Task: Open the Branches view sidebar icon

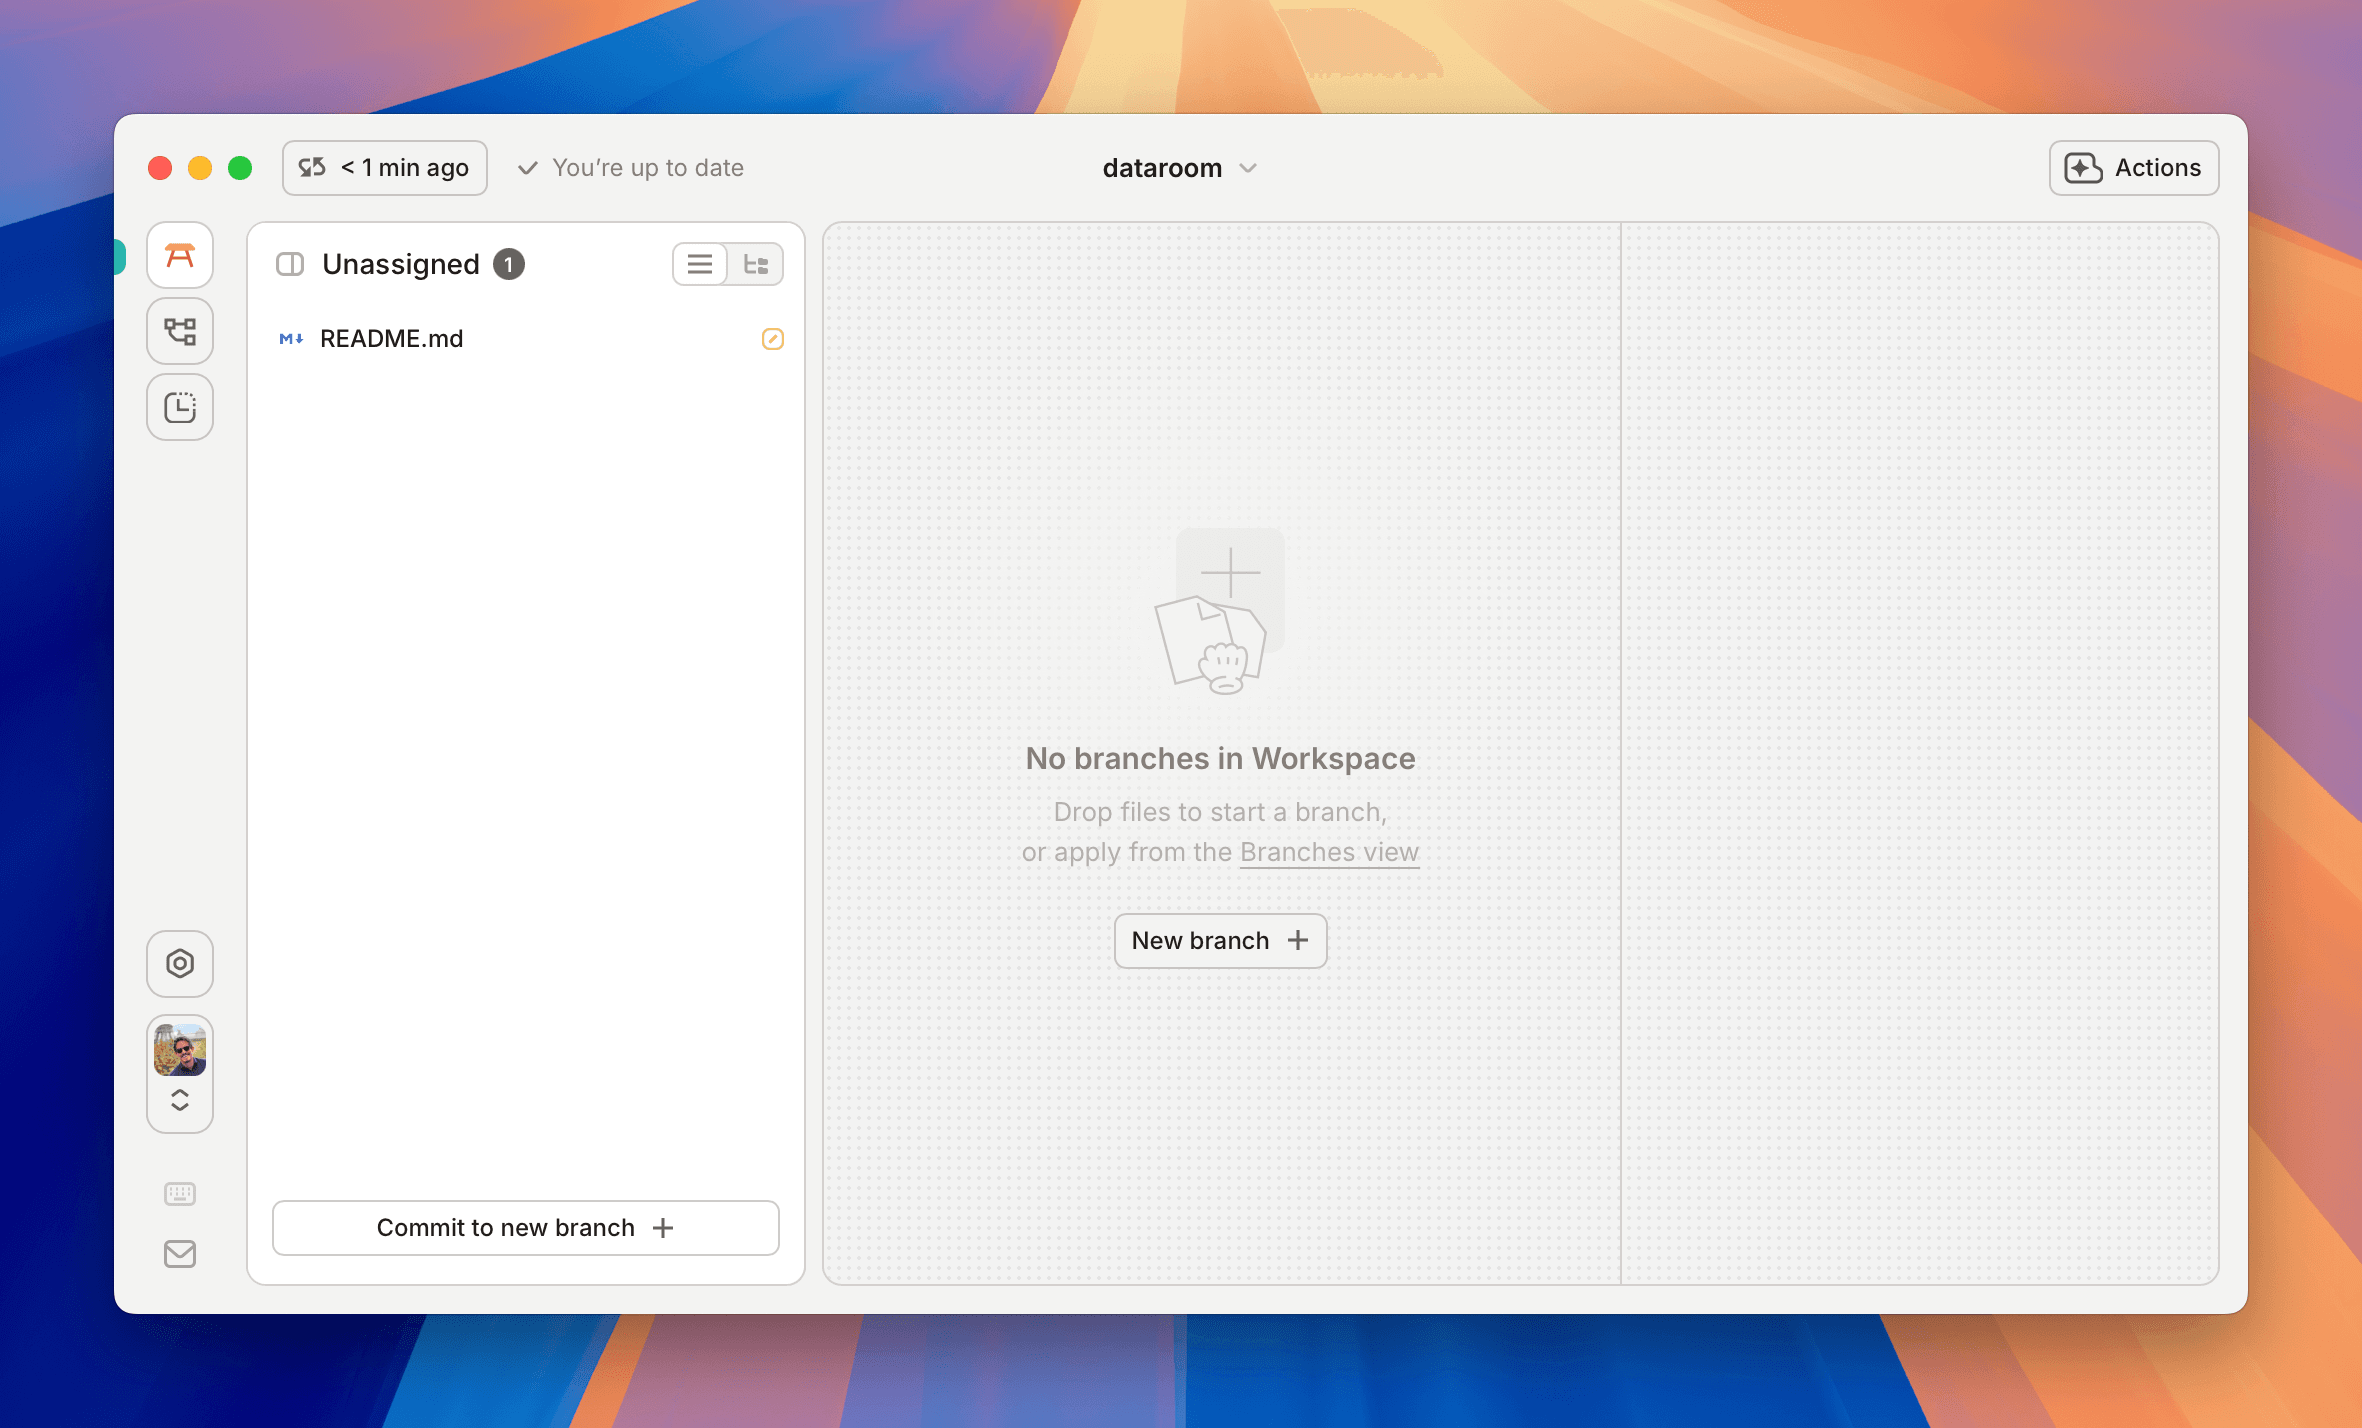Action: coord(180,331)
